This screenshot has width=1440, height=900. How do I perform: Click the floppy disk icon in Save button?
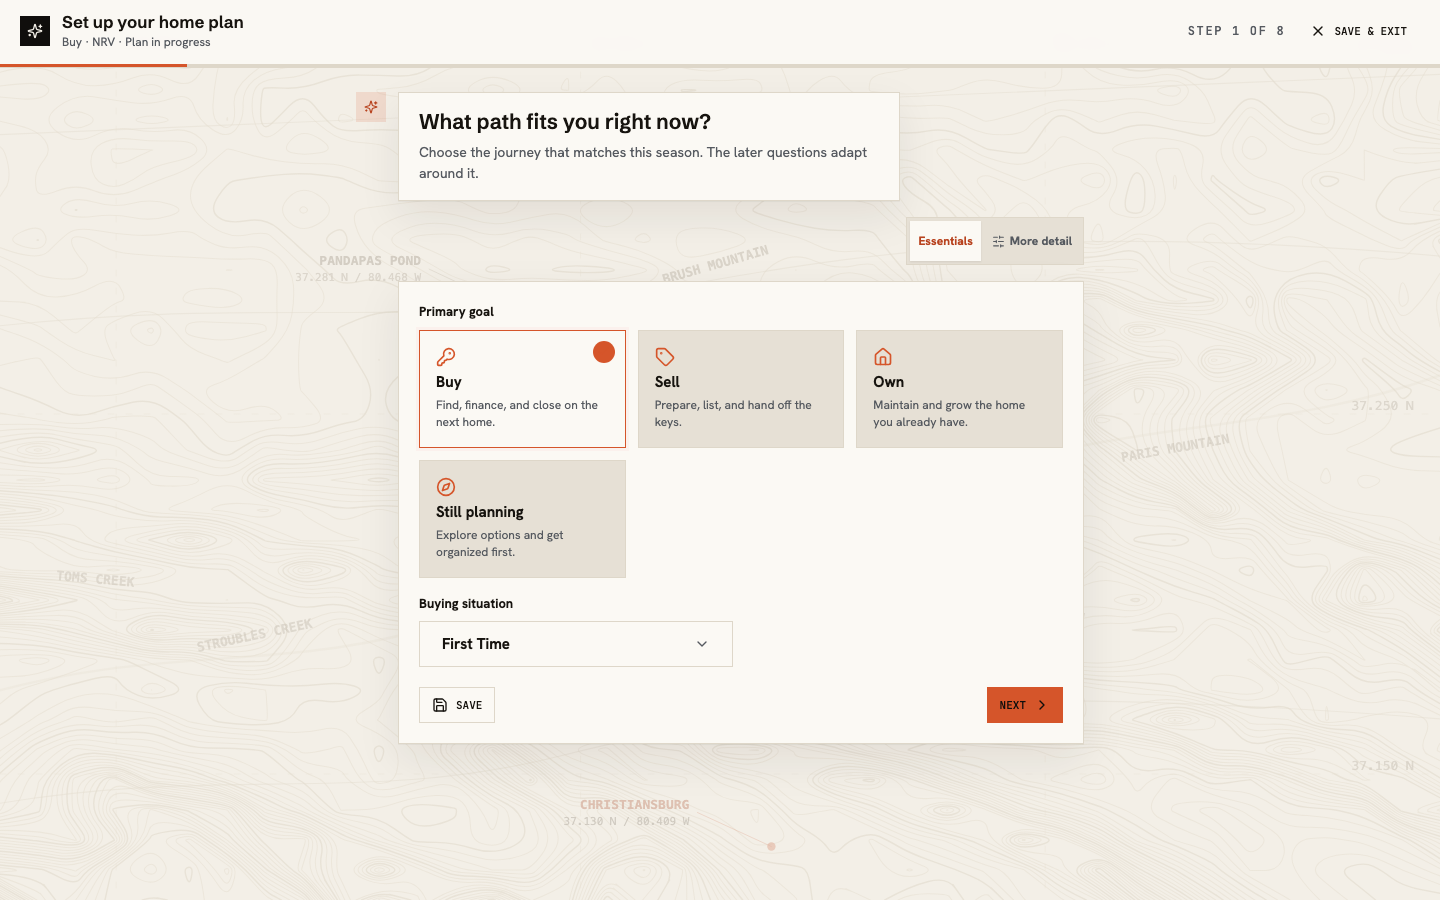click(440, 705)
